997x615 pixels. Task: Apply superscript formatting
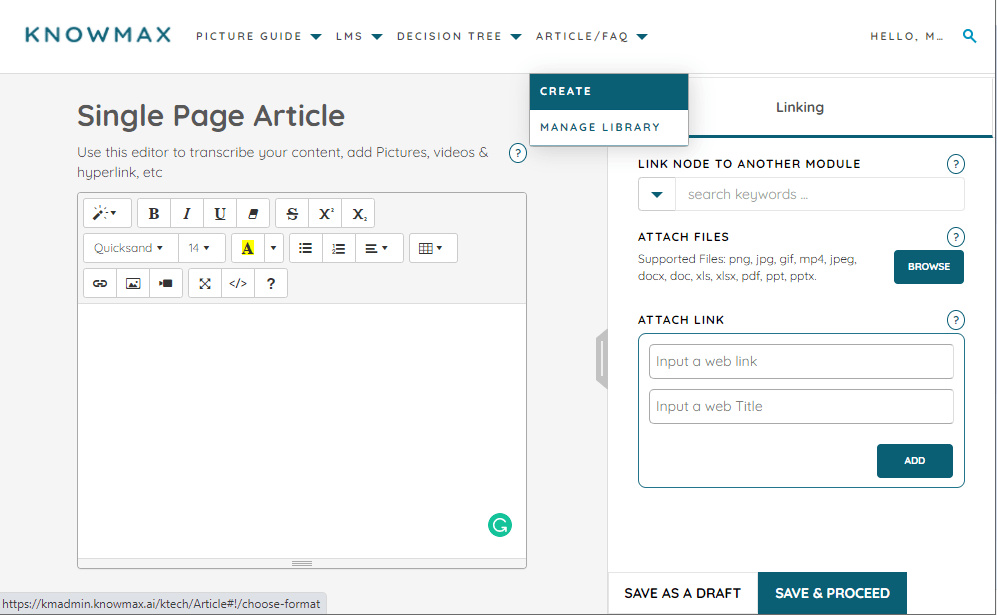[325, 213]
